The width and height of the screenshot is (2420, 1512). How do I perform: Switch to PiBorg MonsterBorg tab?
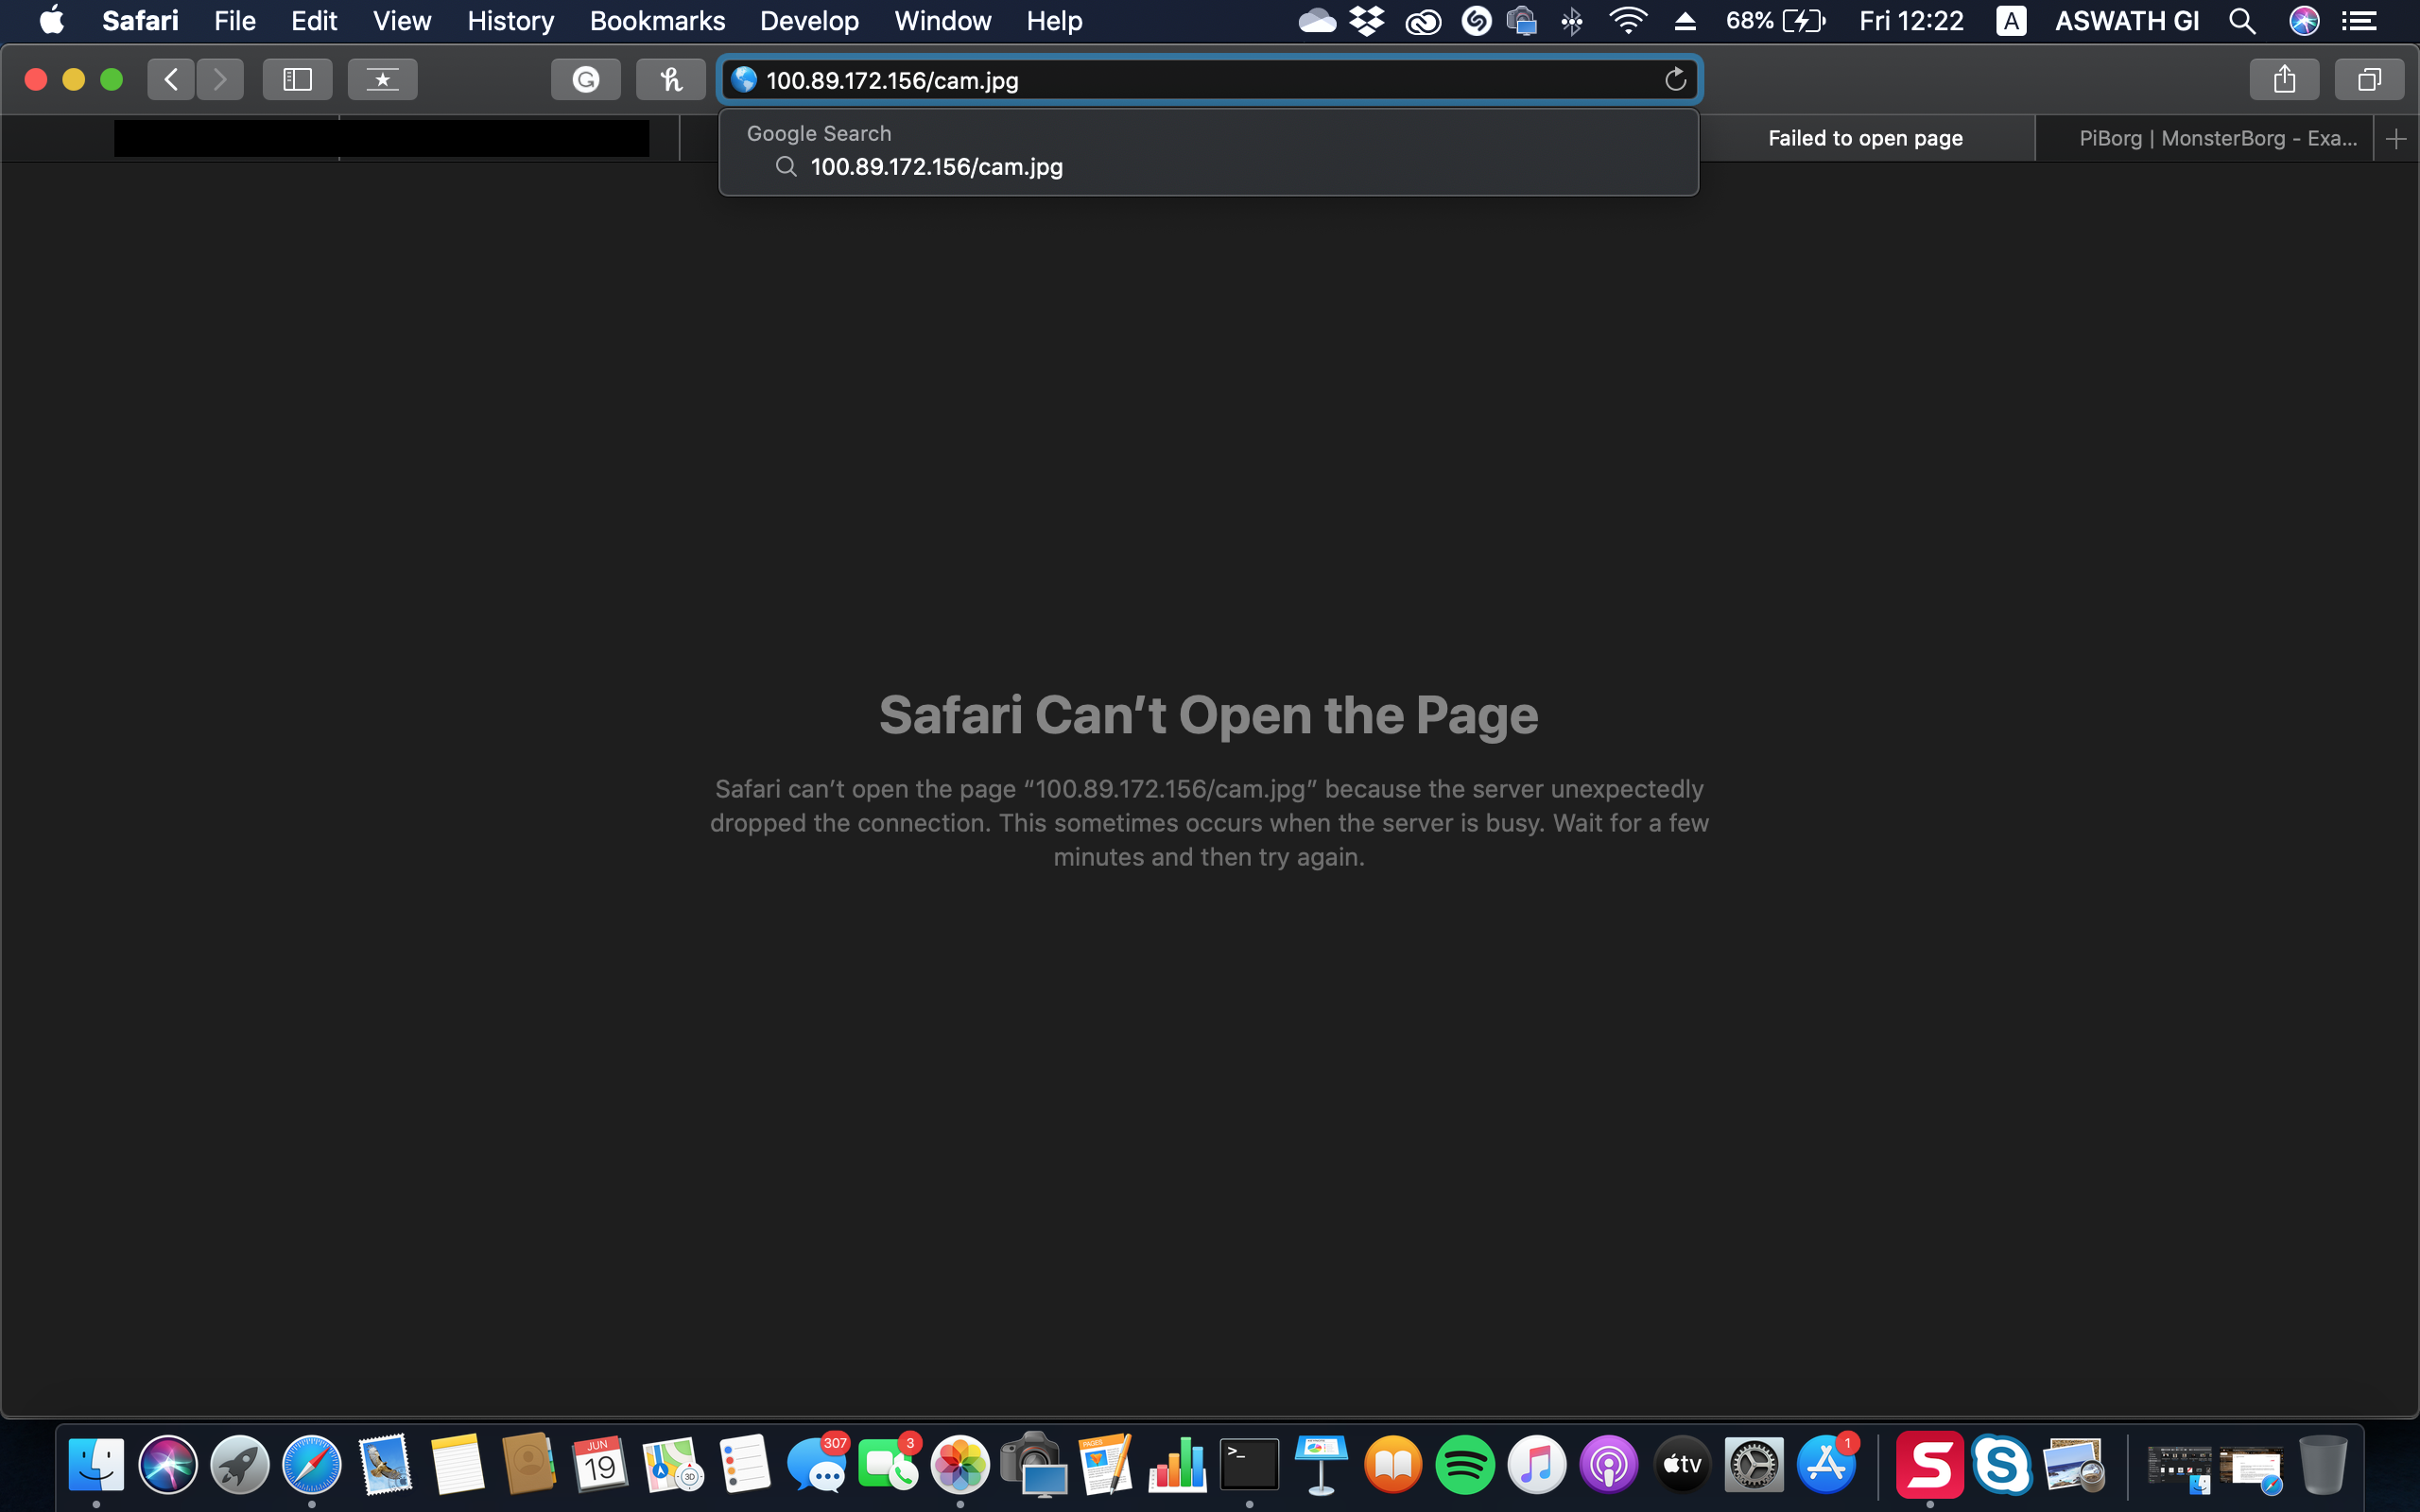click(2217, 139)
